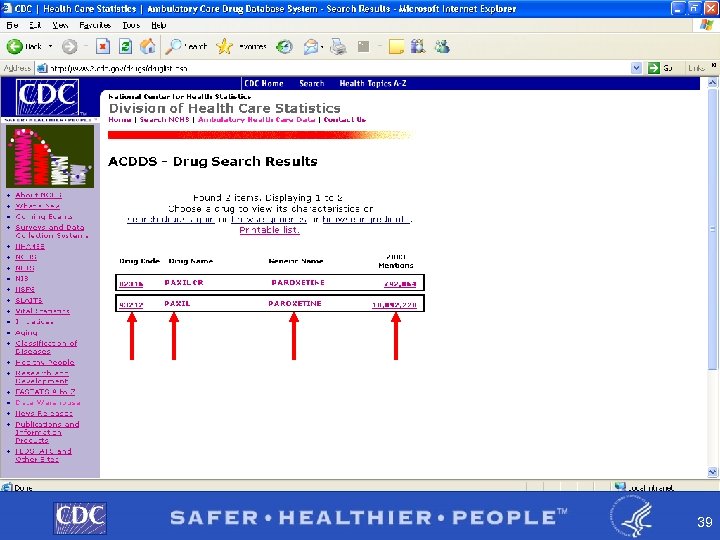The image size is (720, 540).
Task: Refresh the page with the toolbar icon
Action: 125,46
